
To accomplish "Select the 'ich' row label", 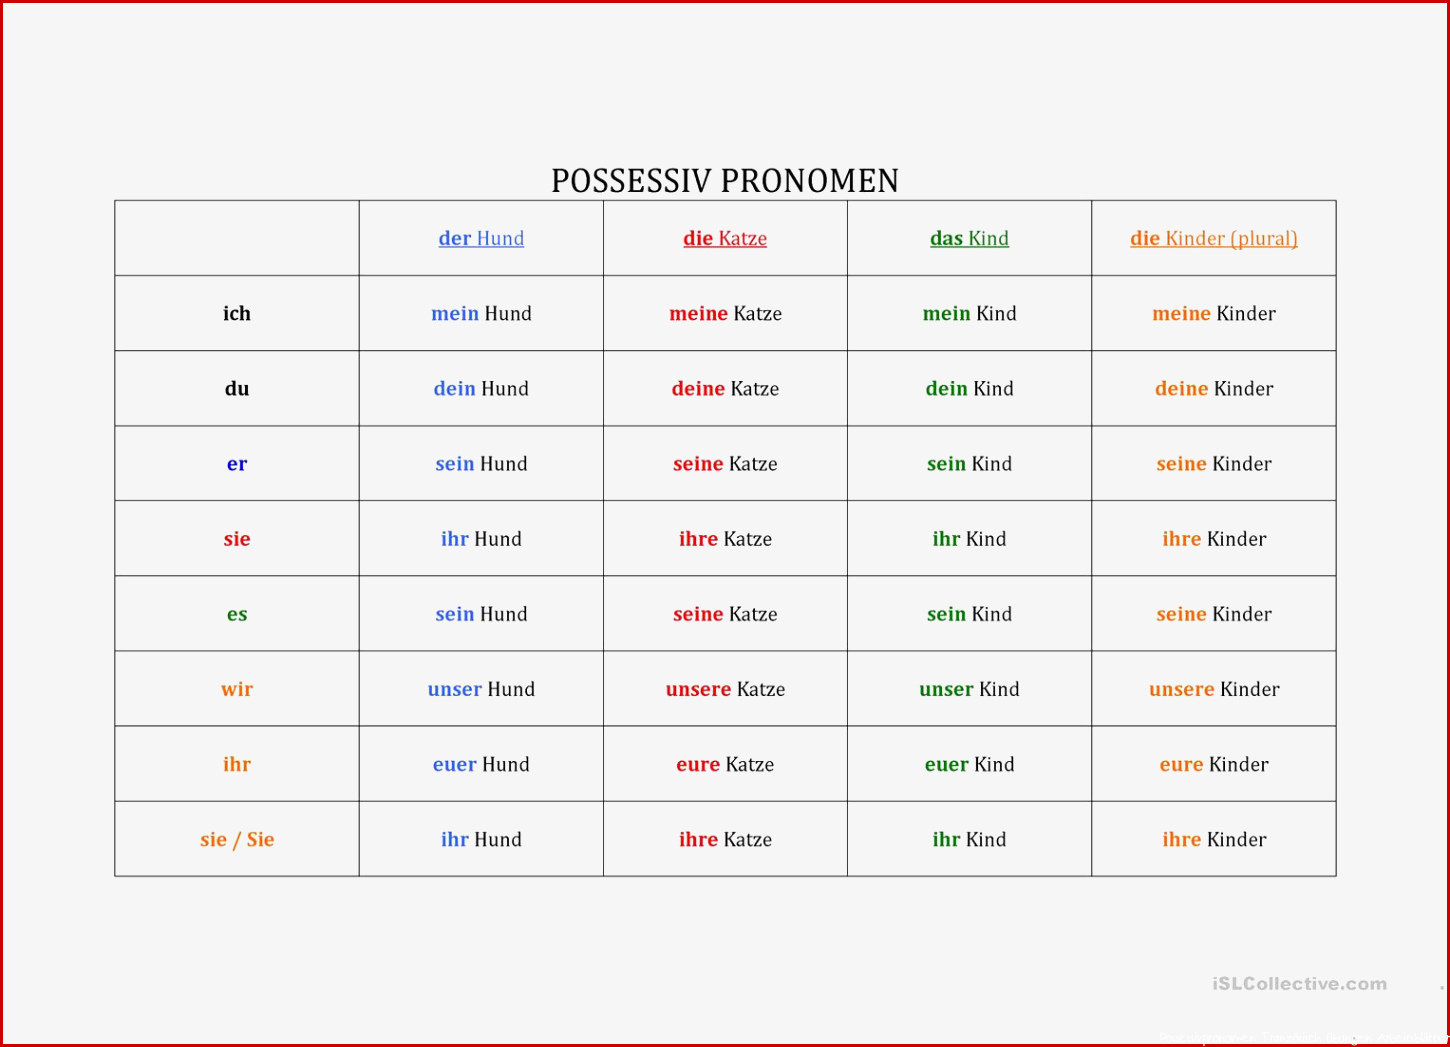I will point(237,313).
